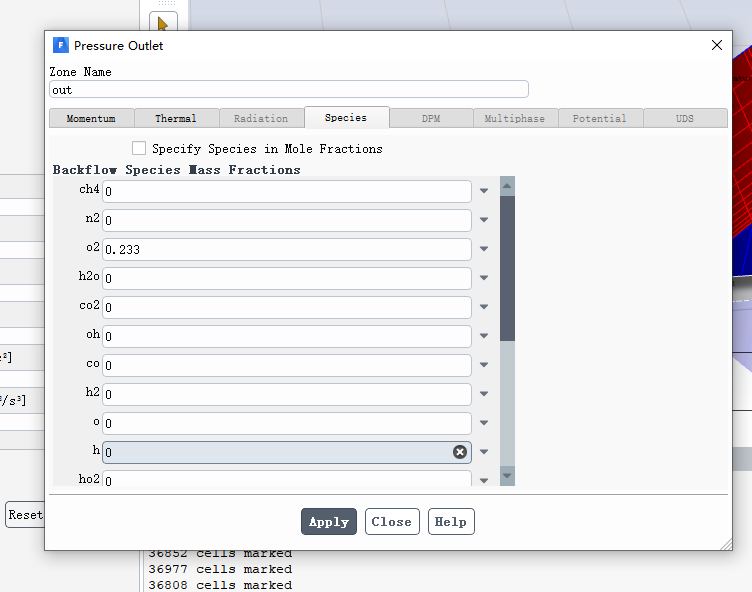
Task: Click the o2 mass fraction field
Action: click(x=286, y=249)
